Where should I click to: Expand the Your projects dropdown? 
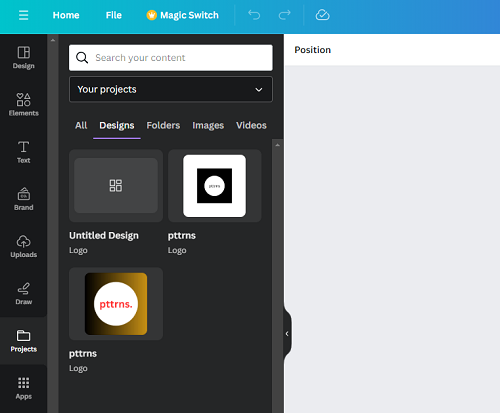click(171, 89)
